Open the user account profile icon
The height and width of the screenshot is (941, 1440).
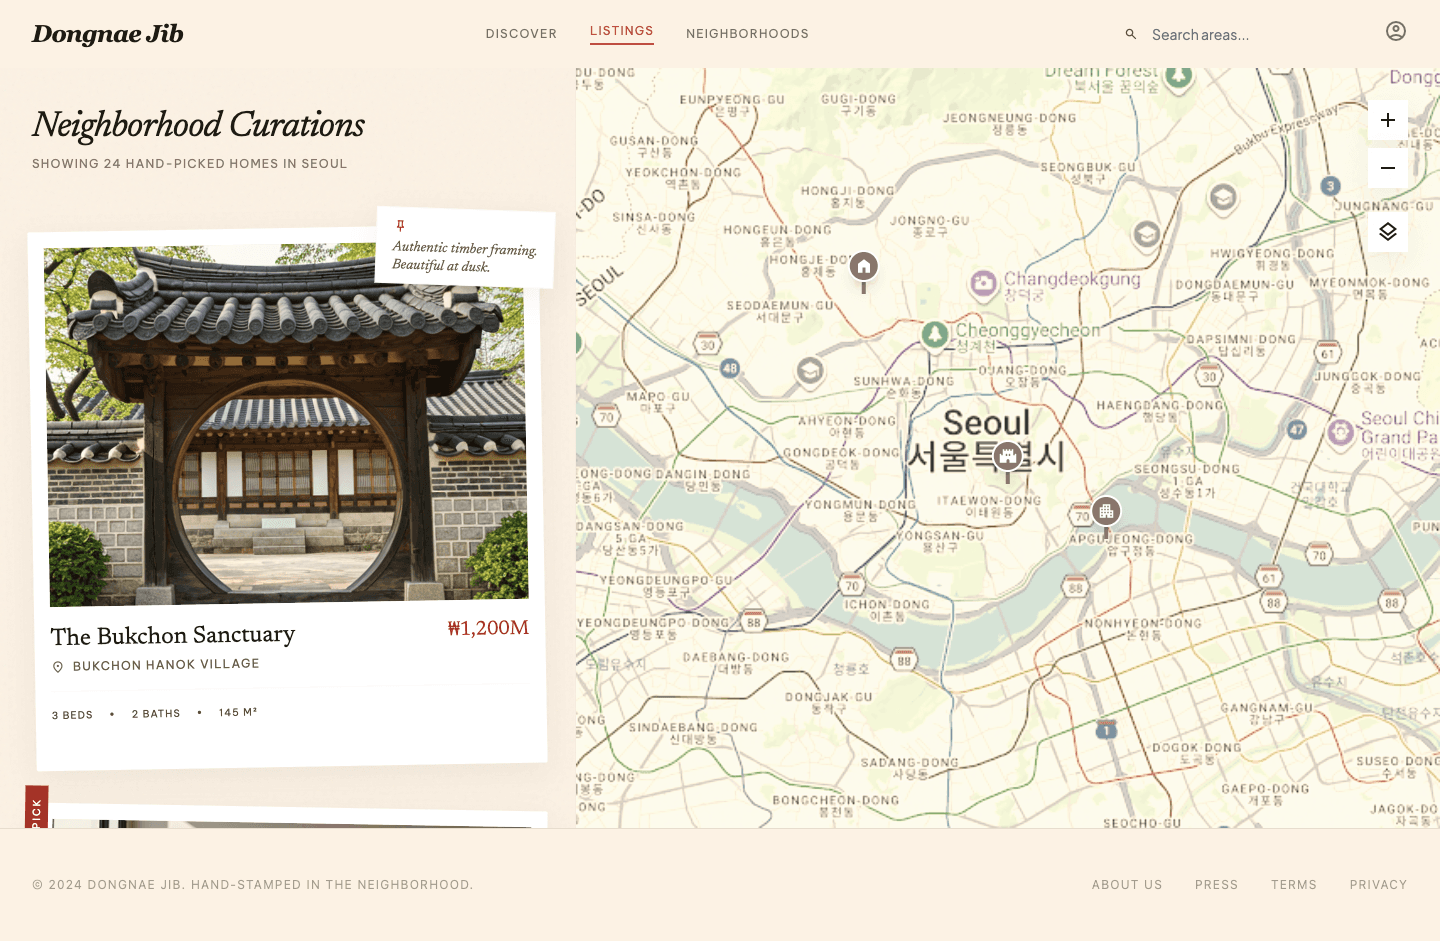tap(1395, 31)
